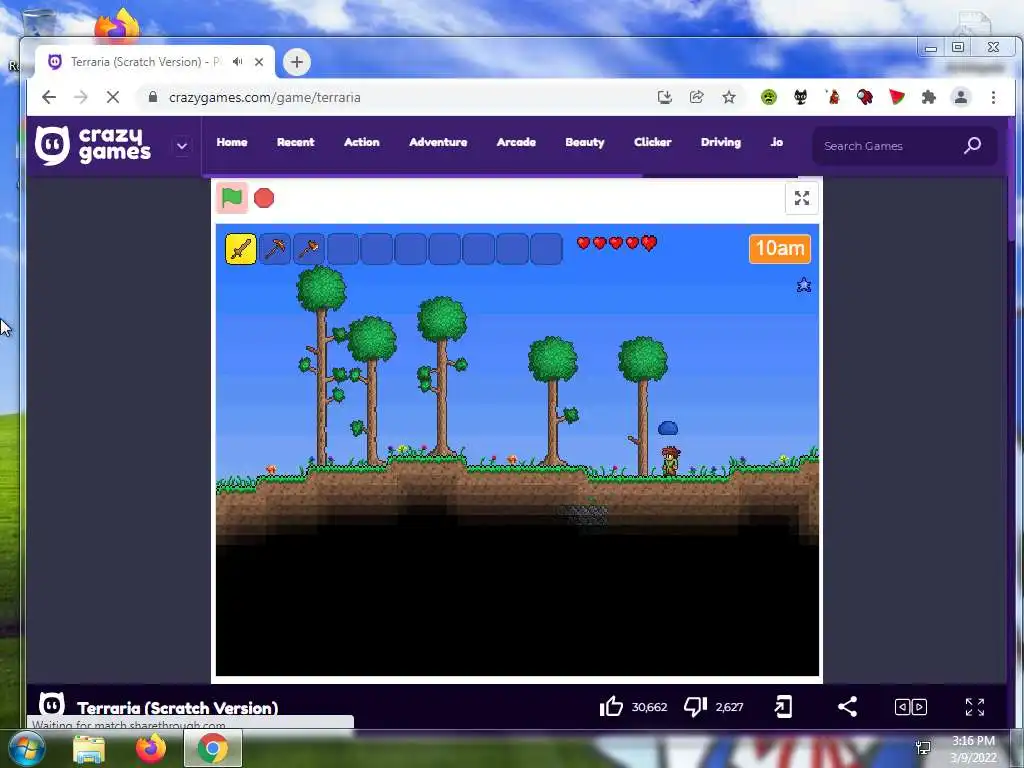1024x768 pixels.
Task: Click the Among Us crewmate extension icon
Action: point(865,97)
